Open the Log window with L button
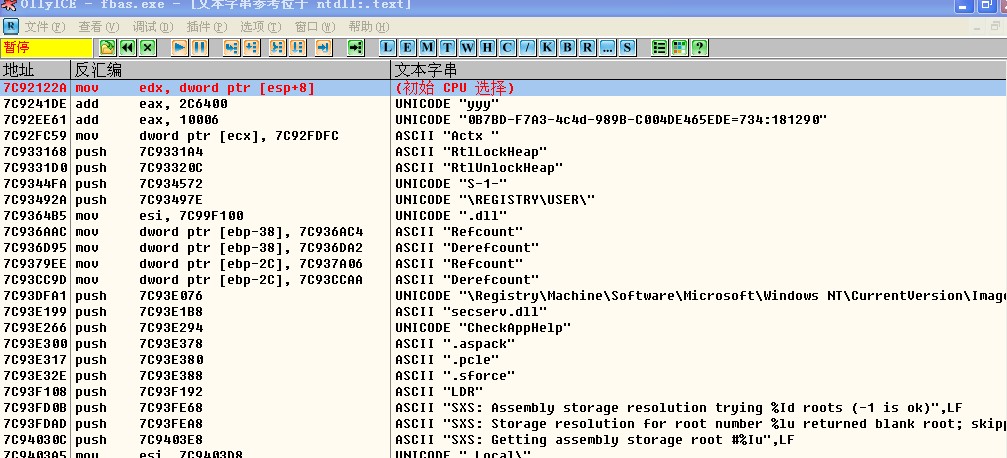 tap(387, 48)
